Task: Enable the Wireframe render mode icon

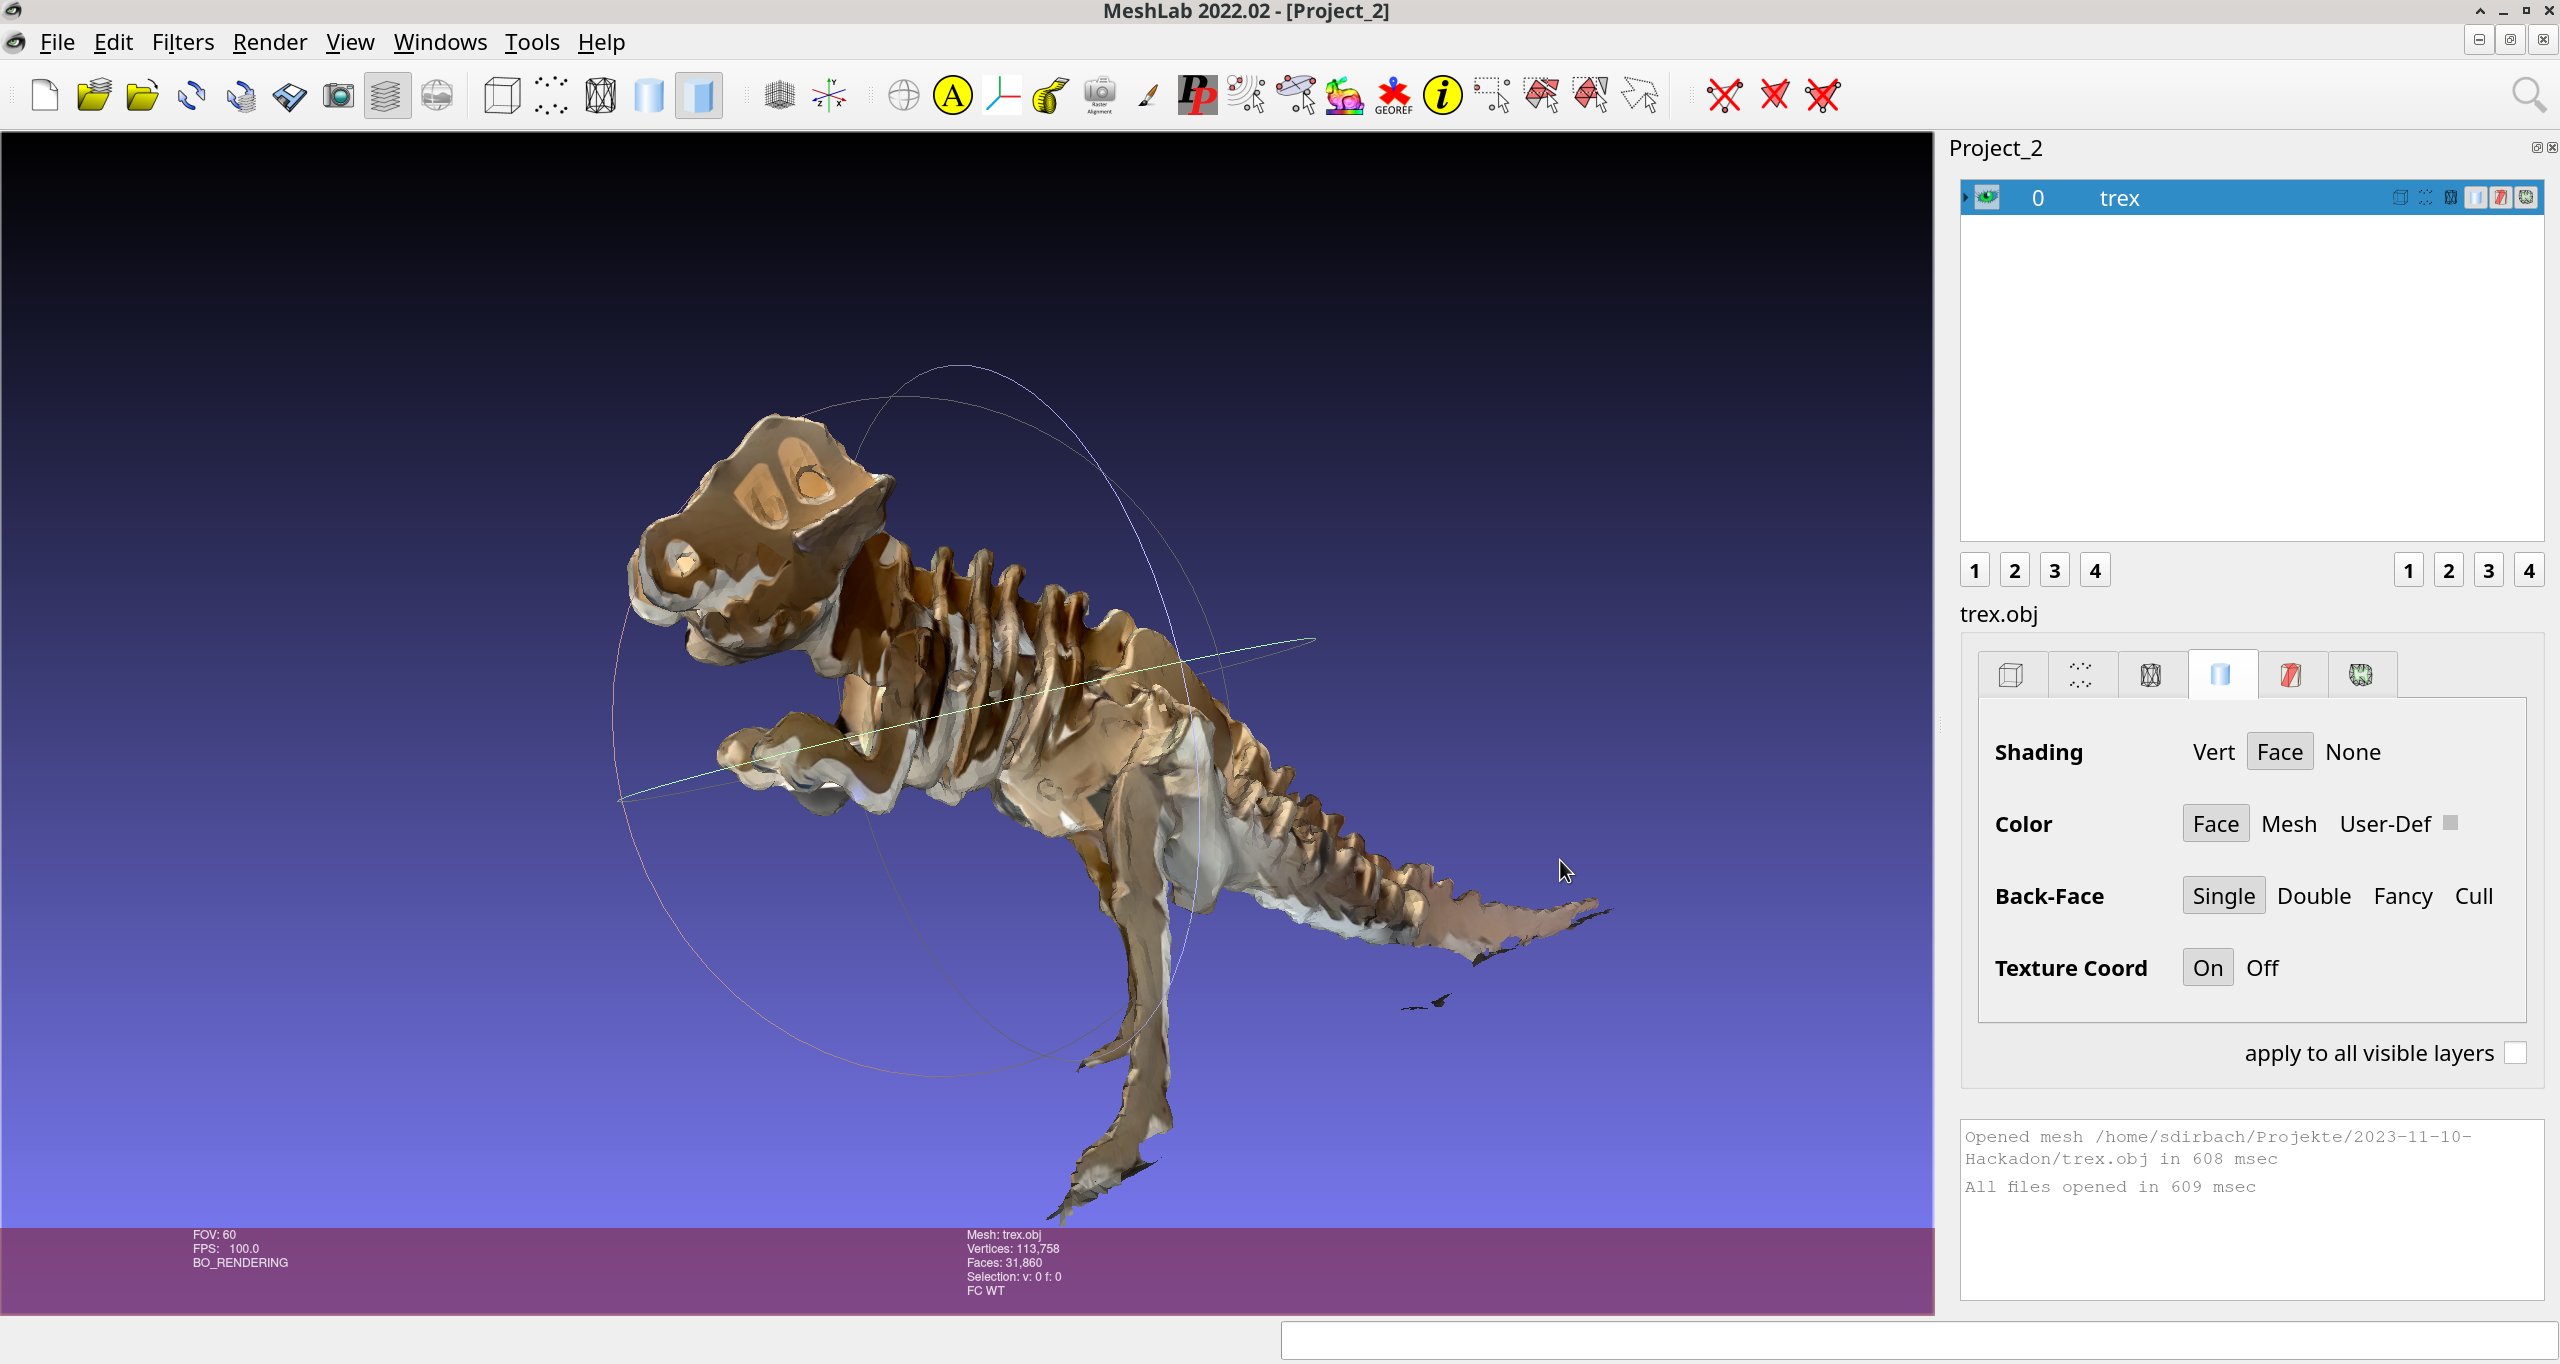Action: click(x=600, y=96)
